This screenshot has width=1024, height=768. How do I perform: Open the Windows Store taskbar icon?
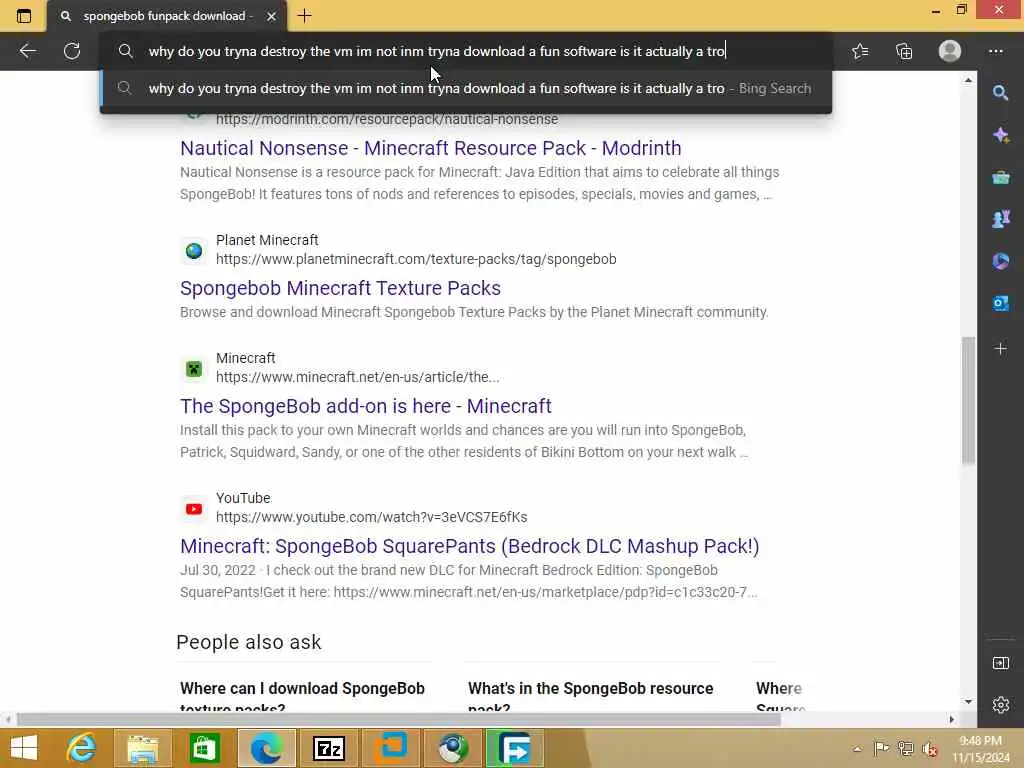coord(204,748)
